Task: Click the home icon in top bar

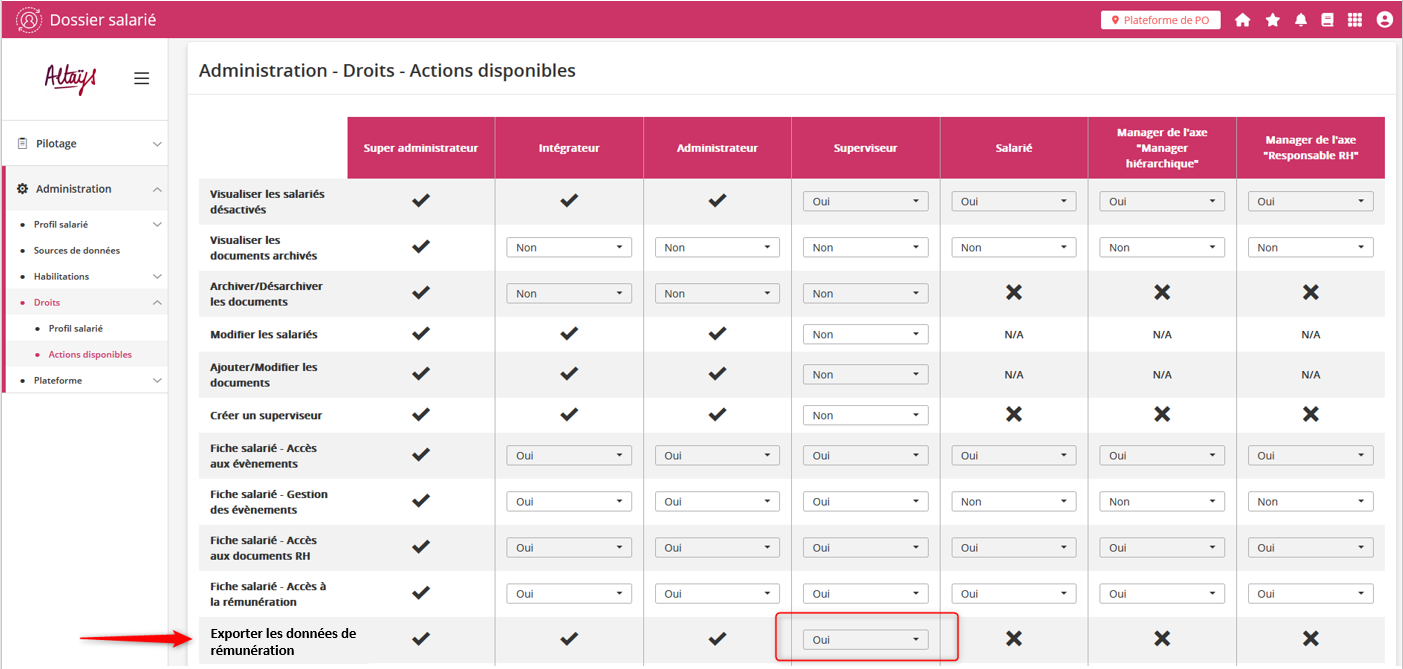Action: 1242,20
